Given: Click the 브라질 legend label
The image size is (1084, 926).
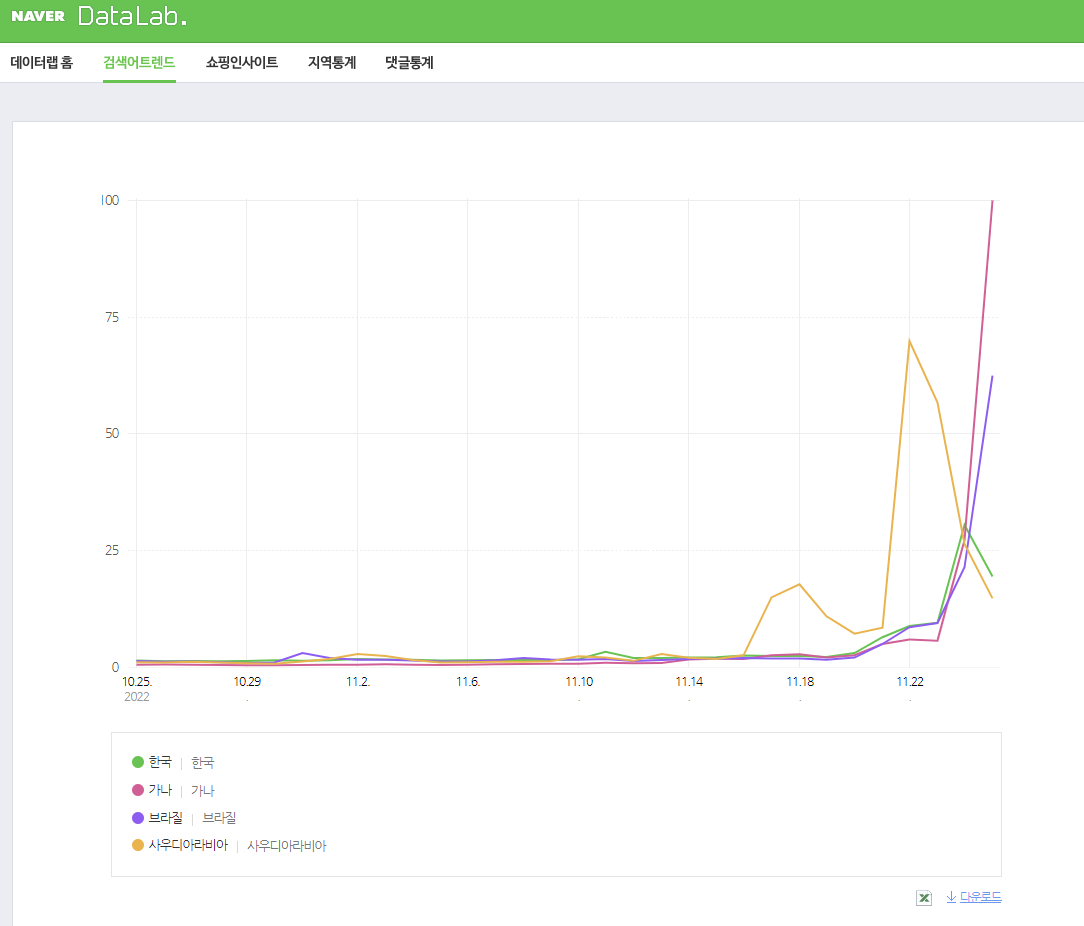Looking at the screenshot, I should 165,817.
